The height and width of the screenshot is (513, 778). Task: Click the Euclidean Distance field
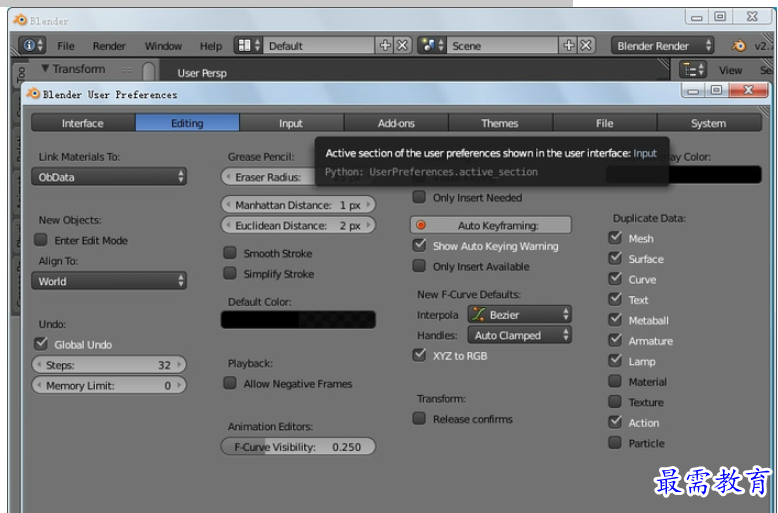tap(298, 225)
